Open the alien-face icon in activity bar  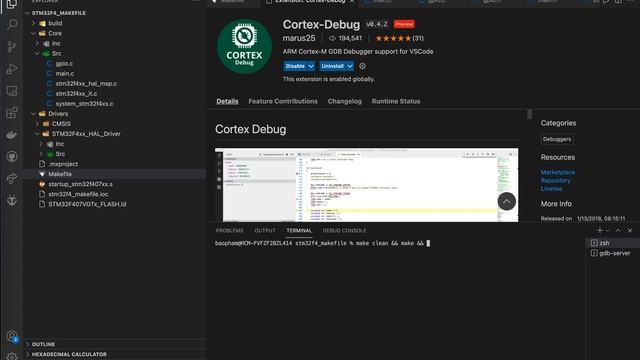[12, 200]
